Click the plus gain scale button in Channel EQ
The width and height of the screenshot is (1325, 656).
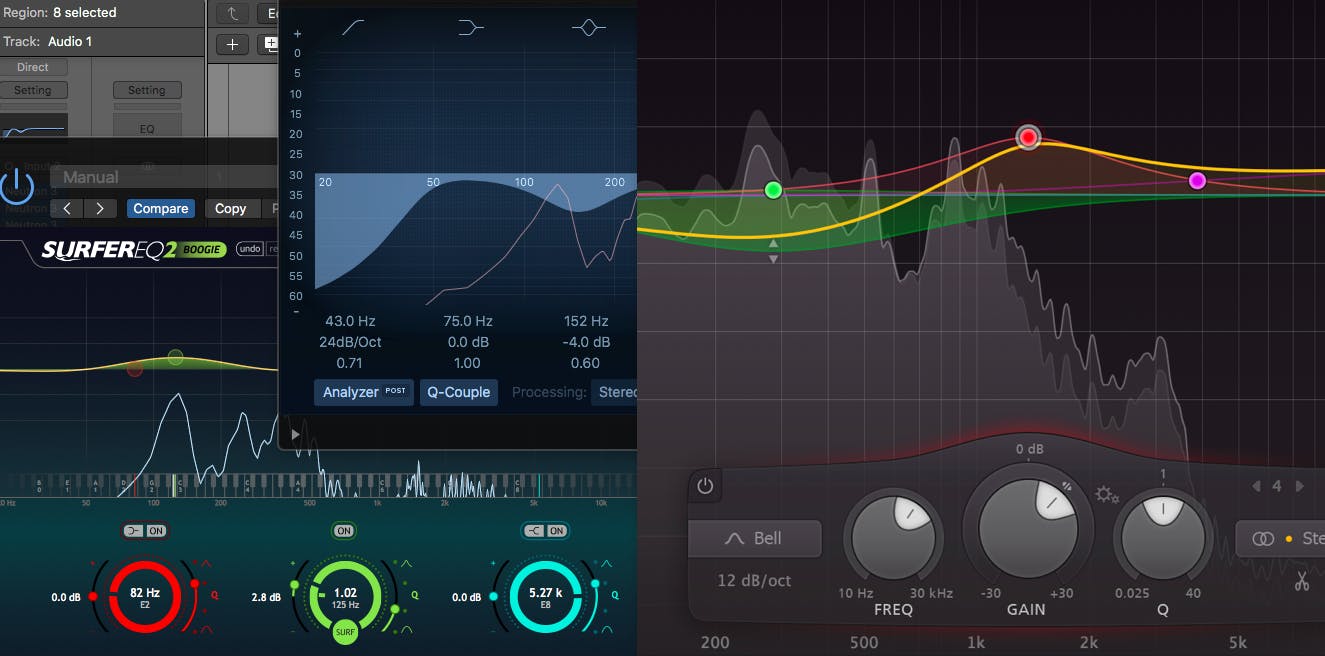[x=297, y=33]
